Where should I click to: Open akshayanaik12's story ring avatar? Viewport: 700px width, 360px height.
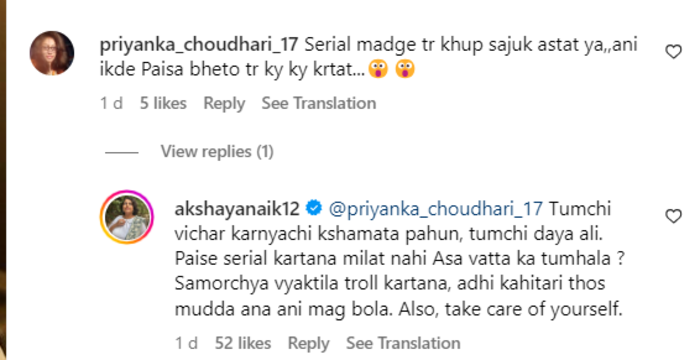(x=127, y=217)
